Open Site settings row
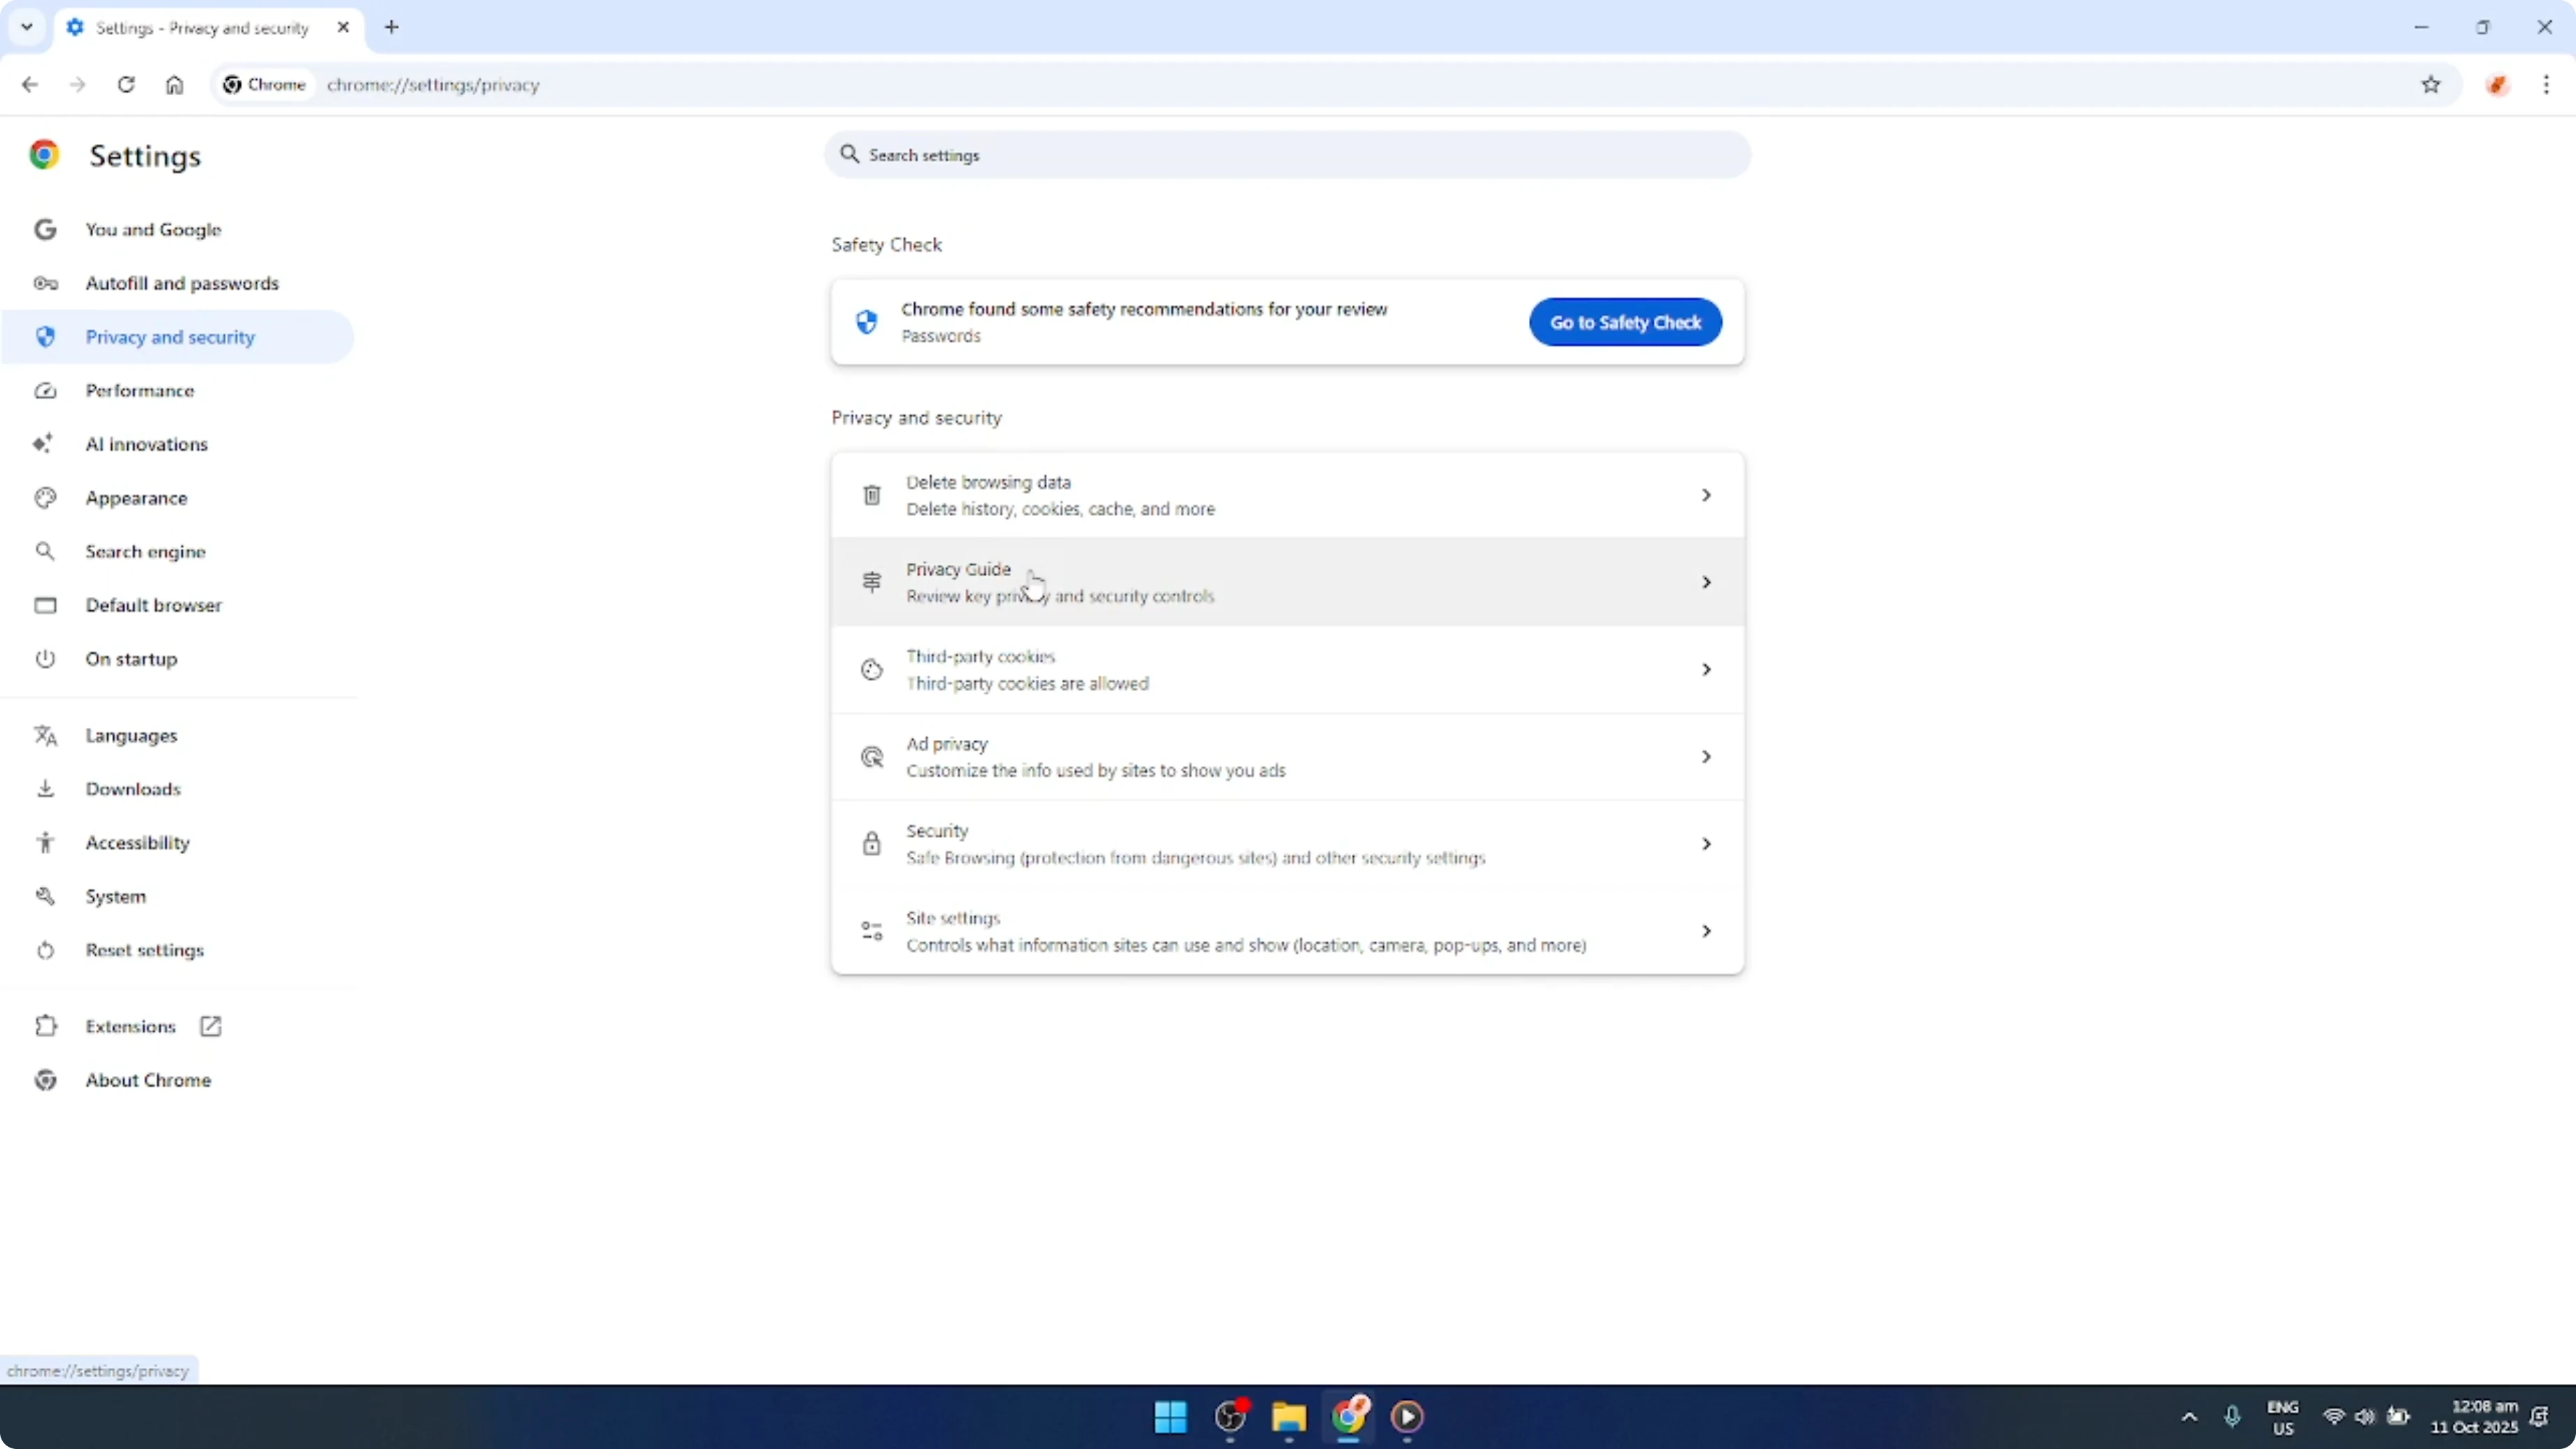The image size is (2576, 1449). click(x=1287, y=931)
